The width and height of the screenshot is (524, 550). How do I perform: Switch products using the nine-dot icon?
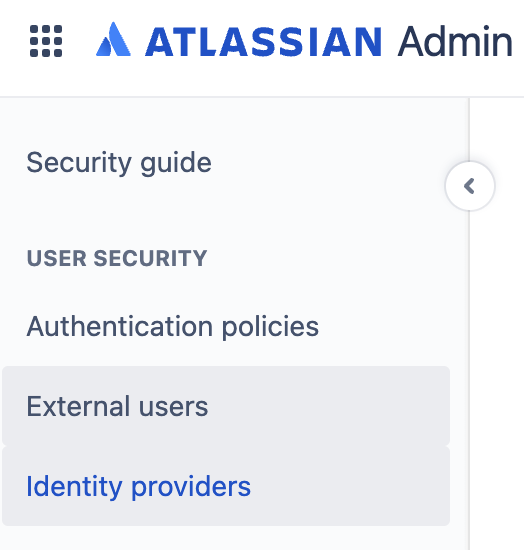point(46,41)
